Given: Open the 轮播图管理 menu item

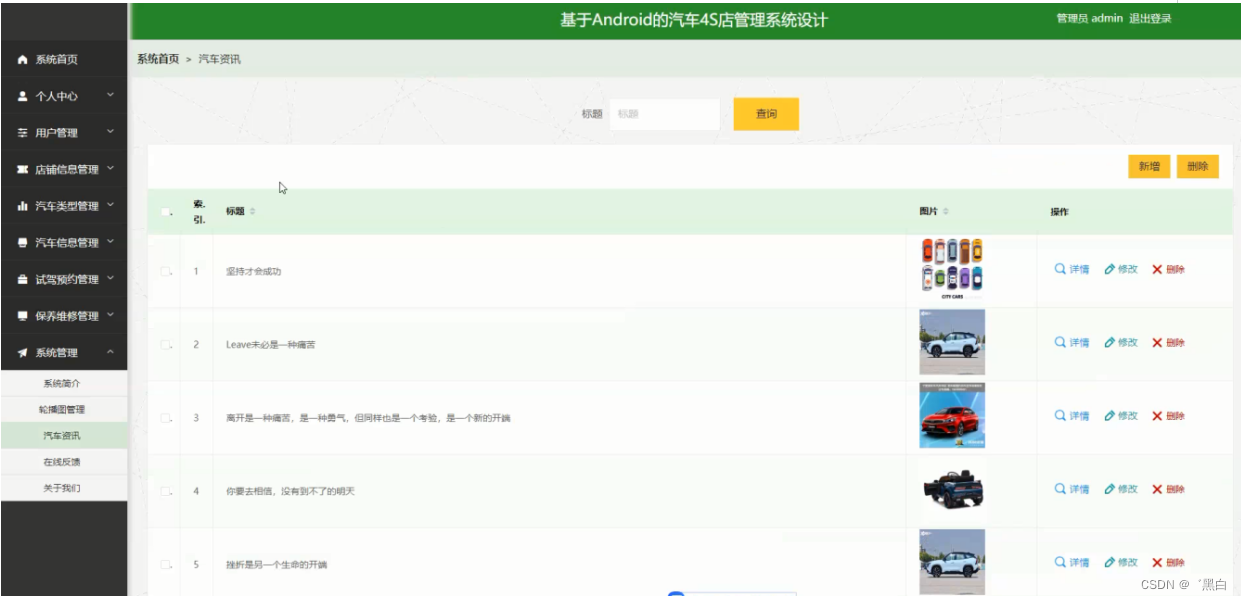Looking at the screenshot, I should [64, 409].
